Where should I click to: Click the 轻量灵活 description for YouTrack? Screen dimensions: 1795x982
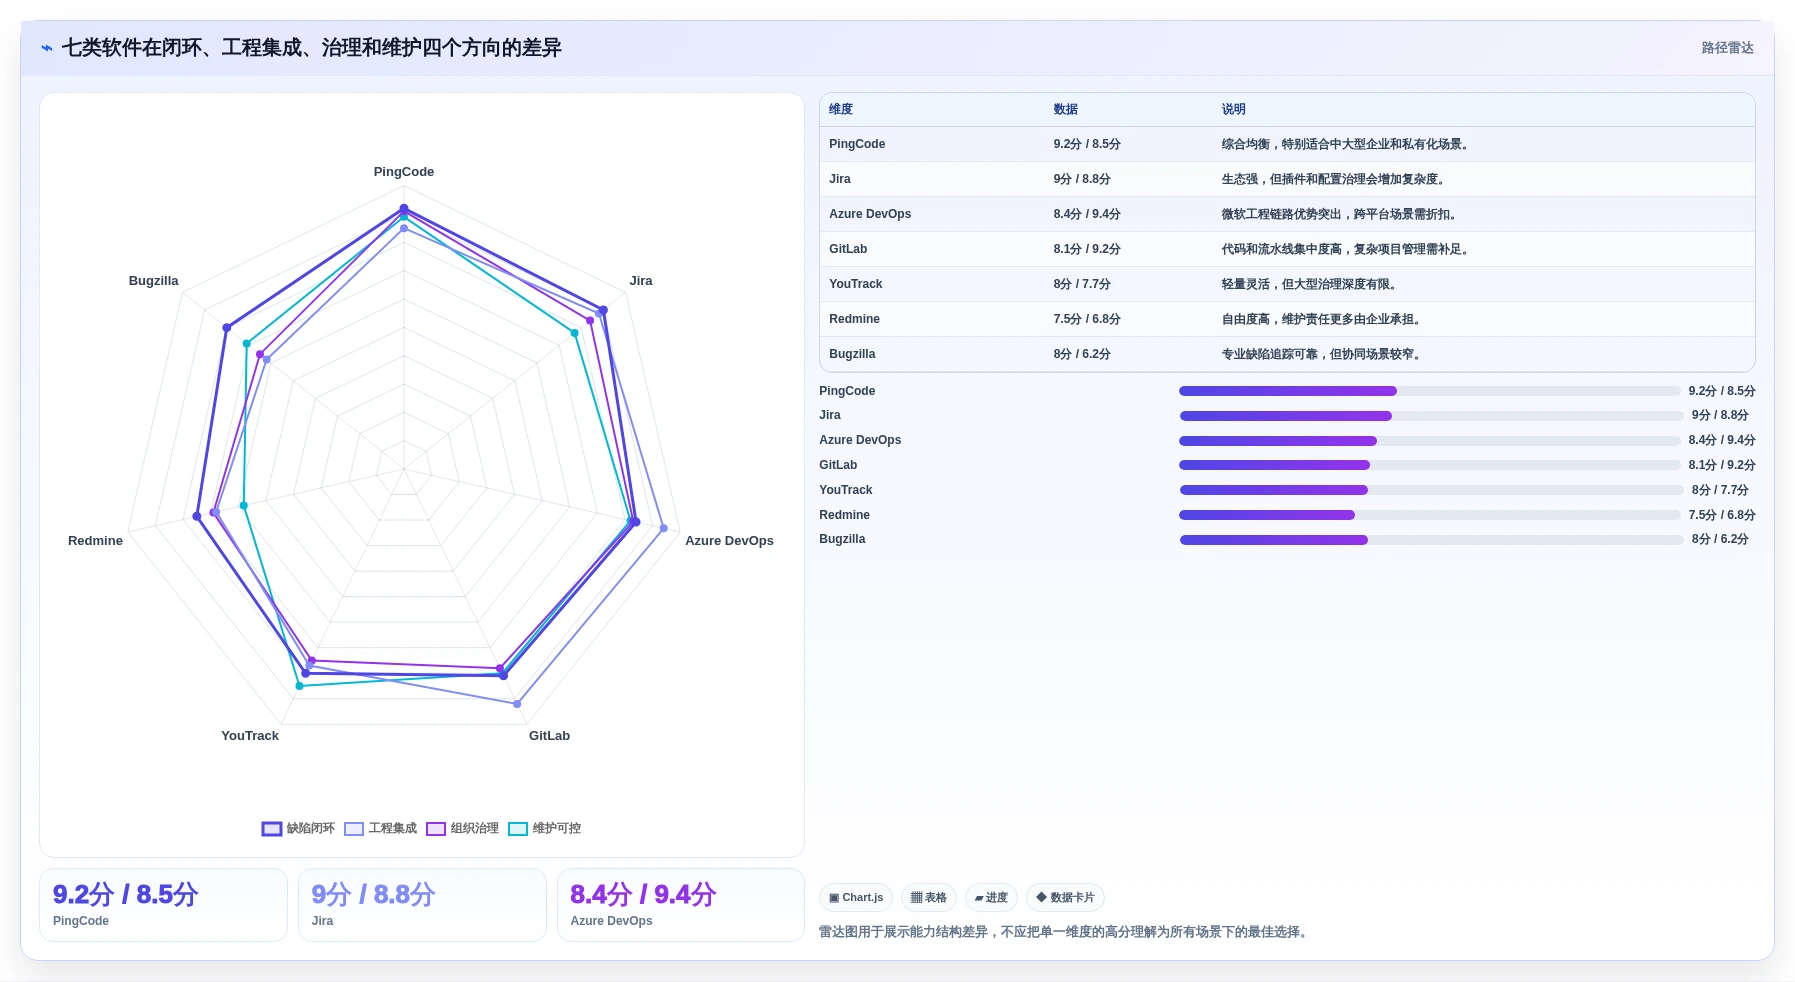tap(1311, 284)
